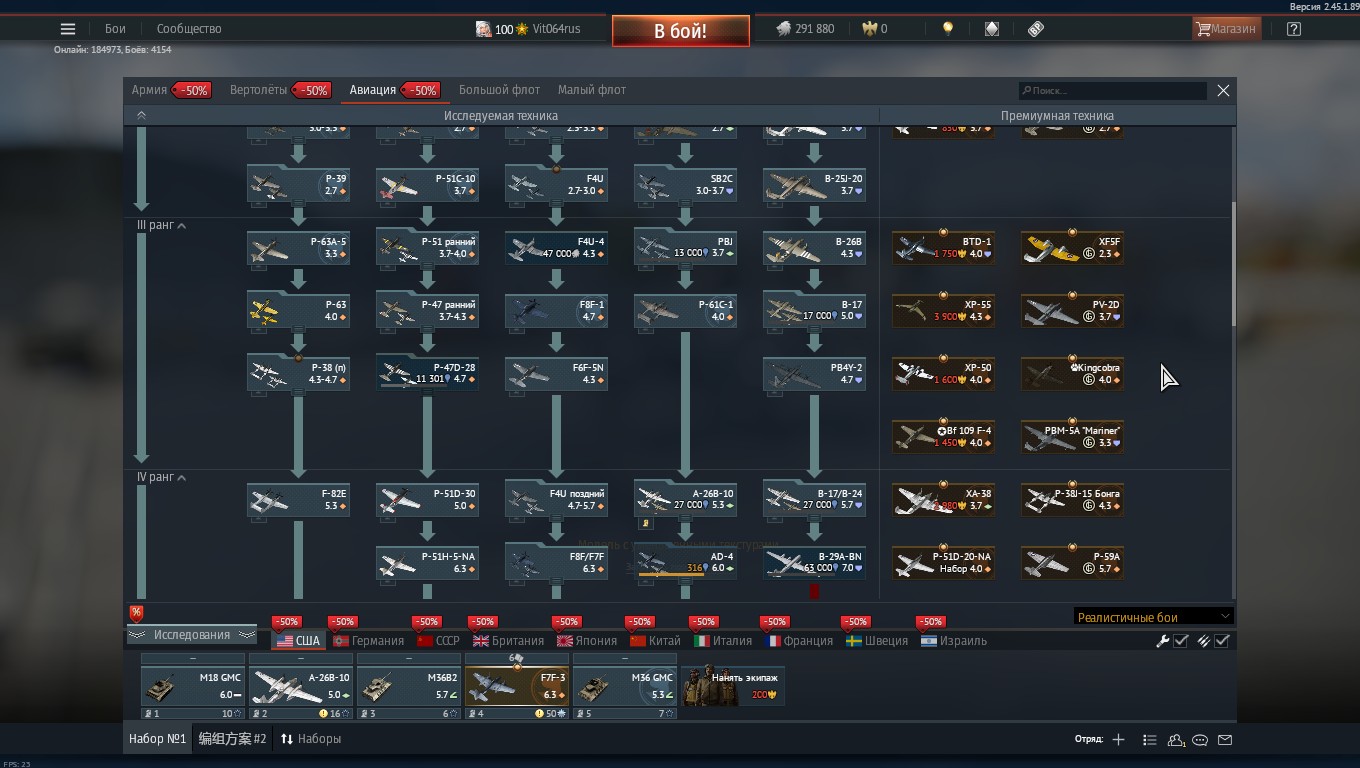Select США nation flag tab
Image resolution: width=1360 pixels, height=768 pixels.
point(298,641)
